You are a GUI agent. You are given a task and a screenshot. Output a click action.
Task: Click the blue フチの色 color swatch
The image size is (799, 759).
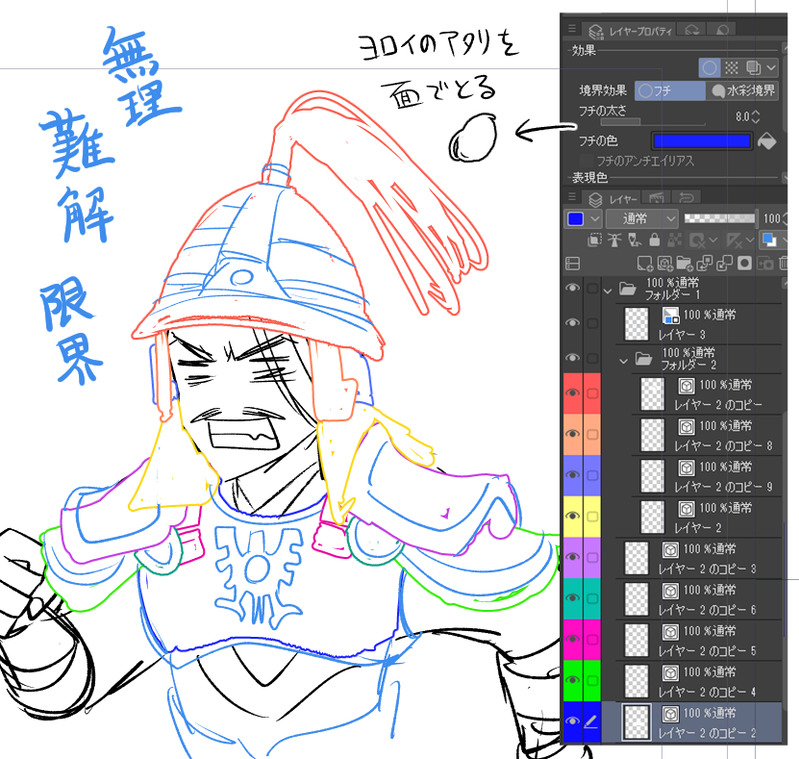[702, 141]
